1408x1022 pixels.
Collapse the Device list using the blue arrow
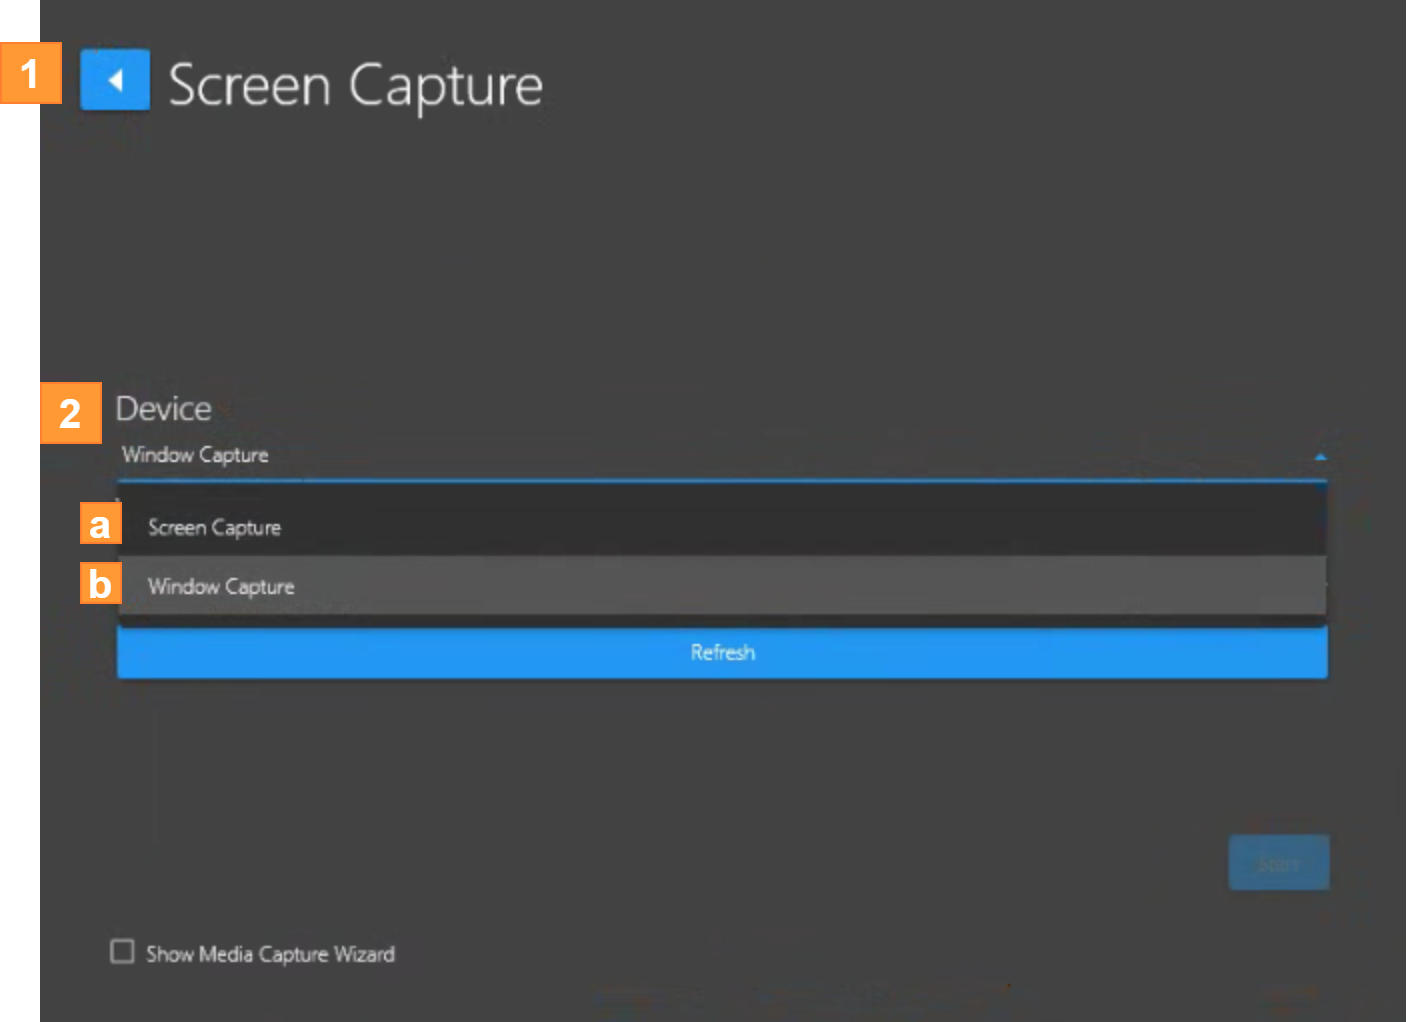pyautogui.click(x=1319, y=457)
